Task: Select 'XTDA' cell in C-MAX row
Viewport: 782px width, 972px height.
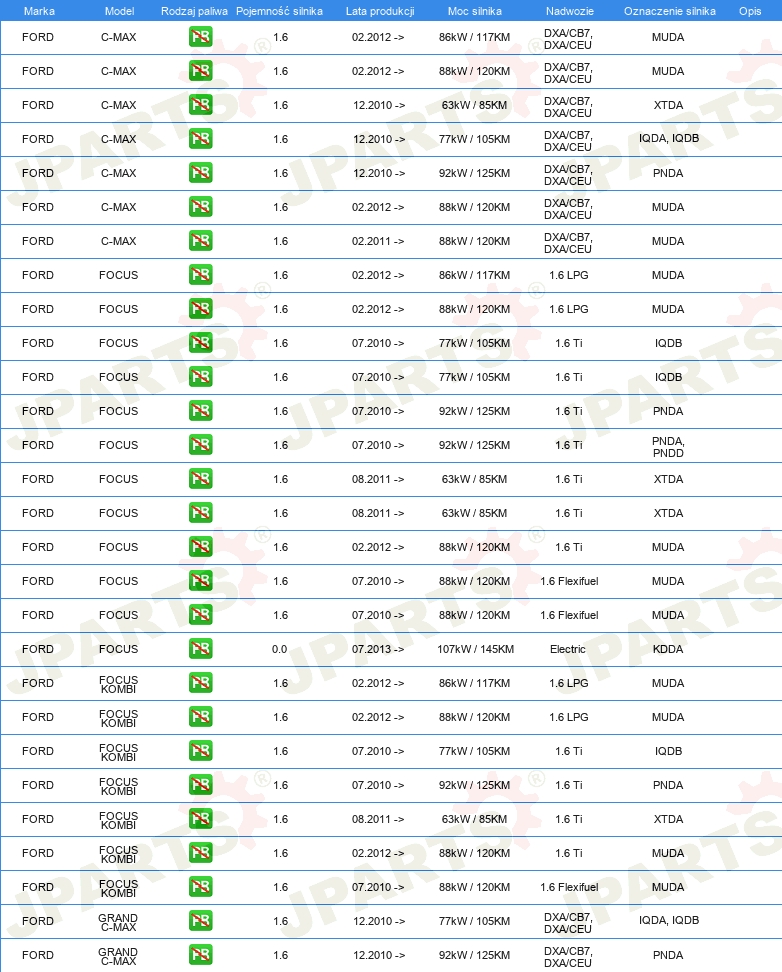Action: (x=668, y=105)
